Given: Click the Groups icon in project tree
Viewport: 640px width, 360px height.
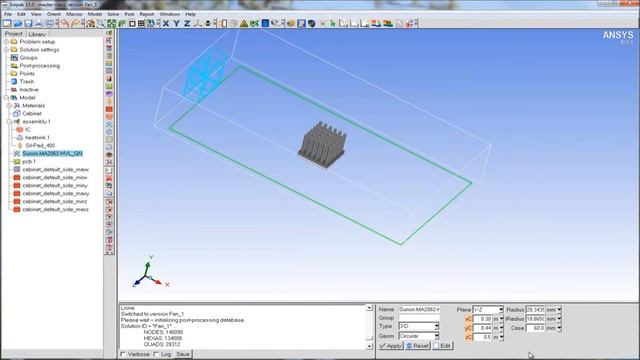Looking at the screenshot, I should tap(14, 58).
